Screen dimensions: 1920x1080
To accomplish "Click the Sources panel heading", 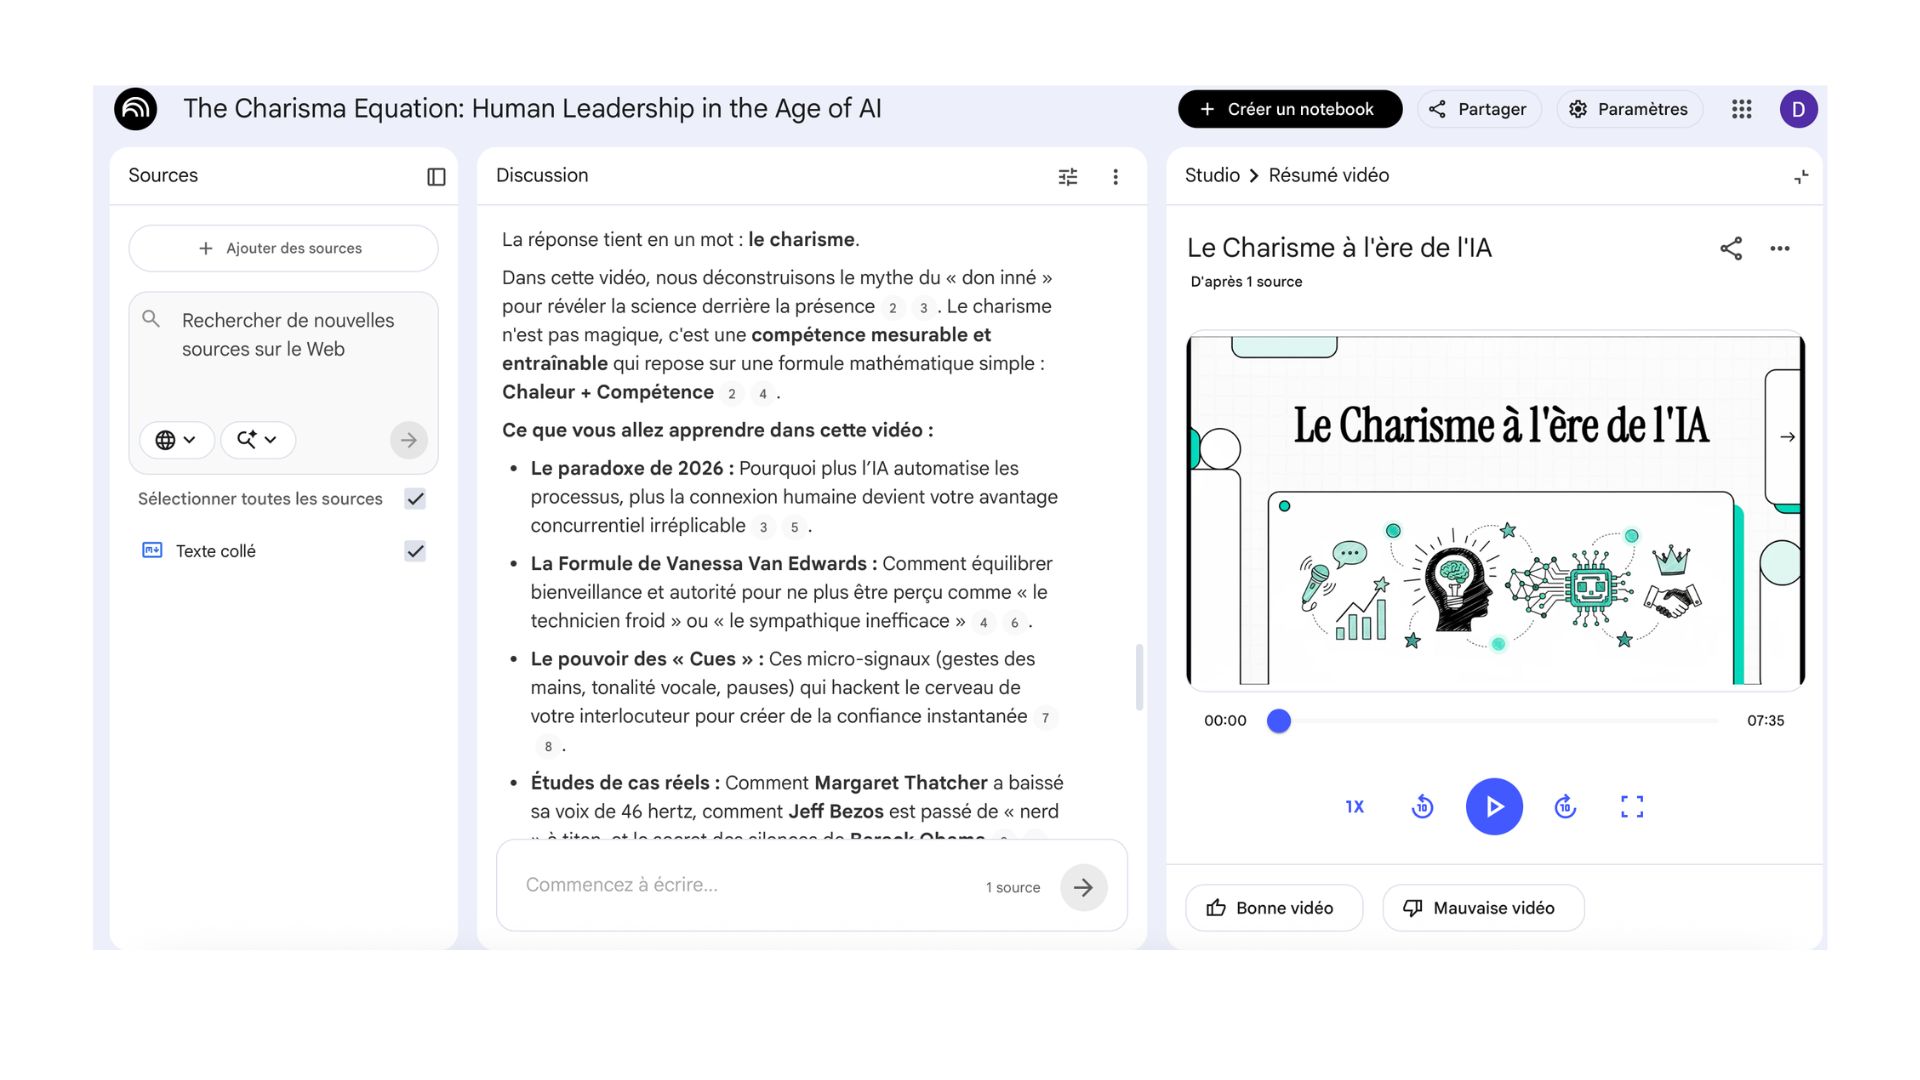I will click(163, 175).
